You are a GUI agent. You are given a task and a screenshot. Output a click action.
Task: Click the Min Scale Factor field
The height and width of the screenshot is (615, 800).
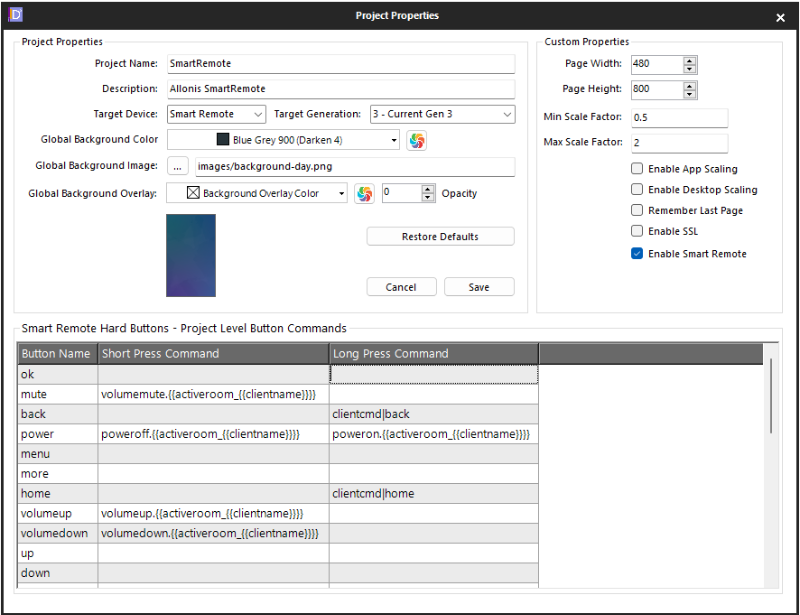680,117
